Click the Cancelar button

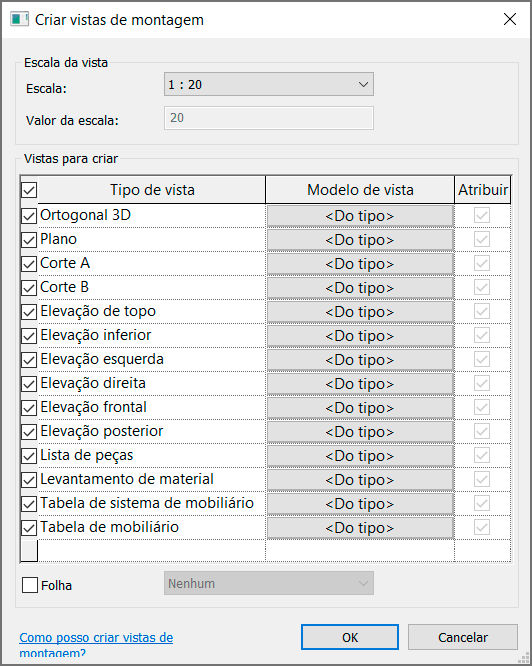click(463, 637)
